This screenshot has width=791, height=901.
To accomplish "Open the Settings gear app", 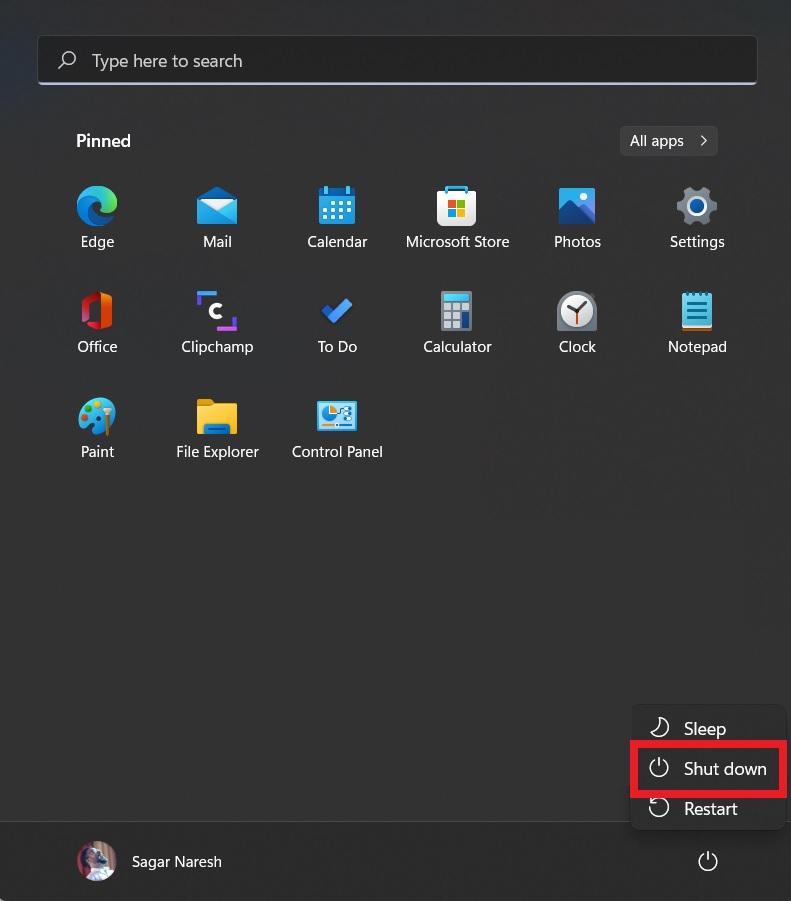I will pyautogui.click(x=697, y=217).
